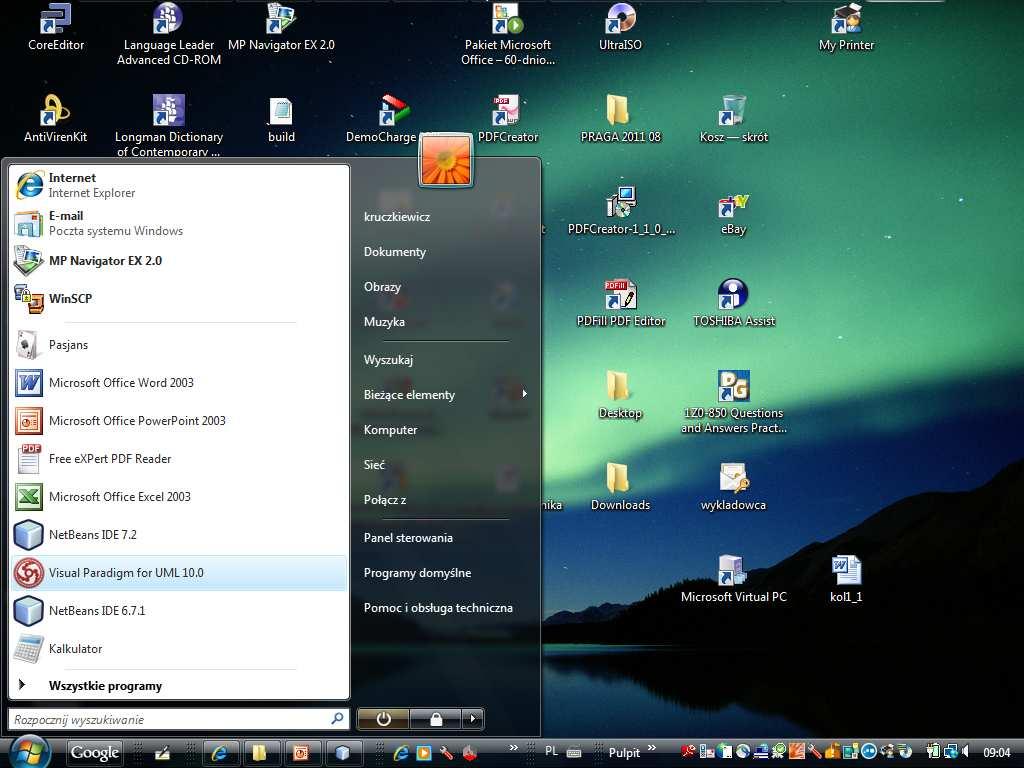1024x768 pixels.
Task: Launch Visual Paradigm for UML 10.0
Action: (180, 573)
